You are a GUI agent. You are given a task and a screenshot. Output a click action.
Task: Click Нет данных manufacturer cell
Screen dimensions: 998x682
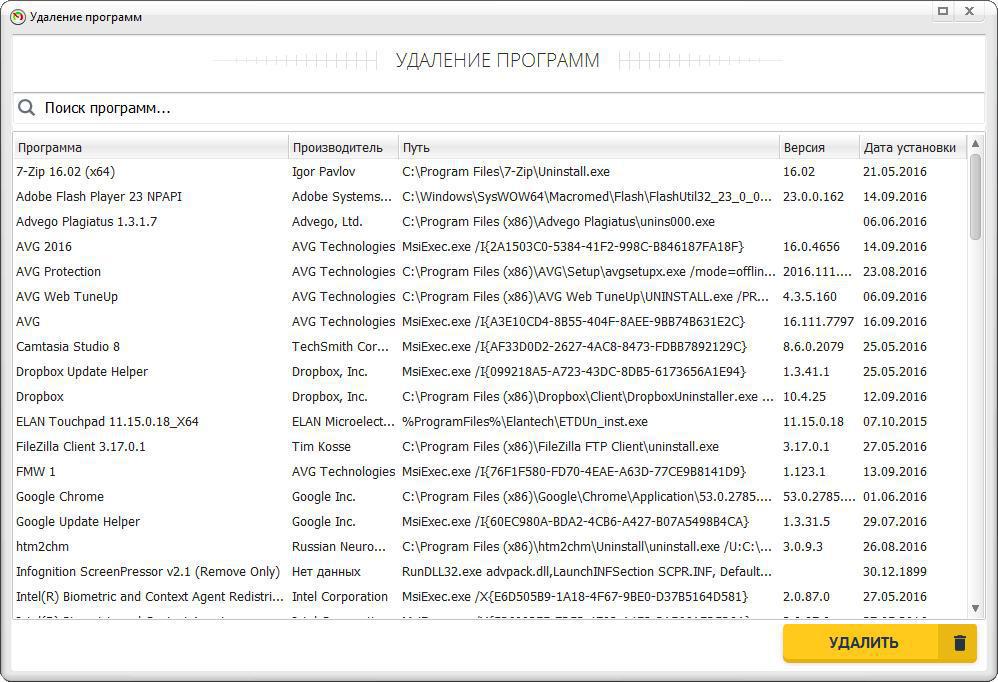click(x=326, y=571)
